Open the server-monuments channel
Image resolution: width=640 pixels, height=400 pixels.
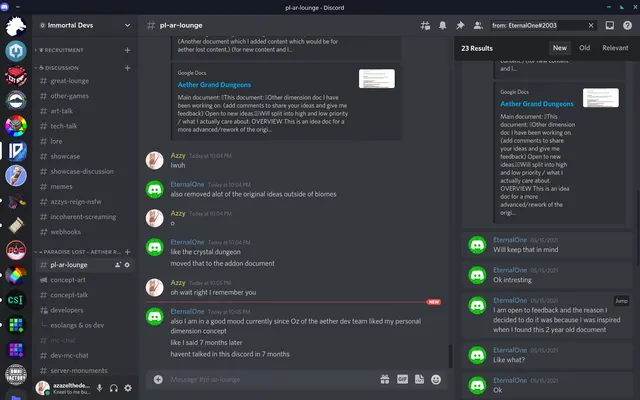coord(85,371)
